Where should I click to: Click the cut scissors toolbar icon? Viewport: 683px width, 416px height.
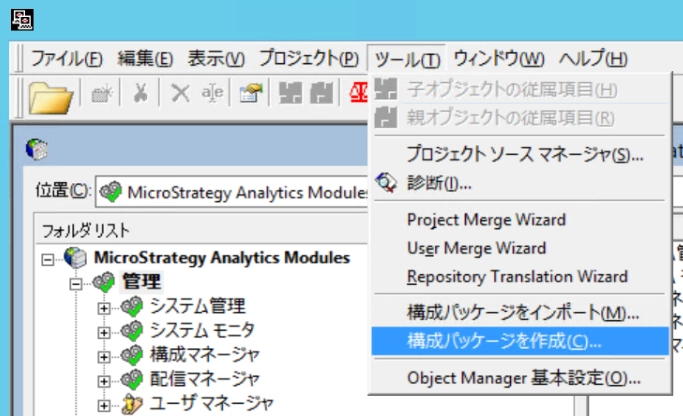point(140,93)
